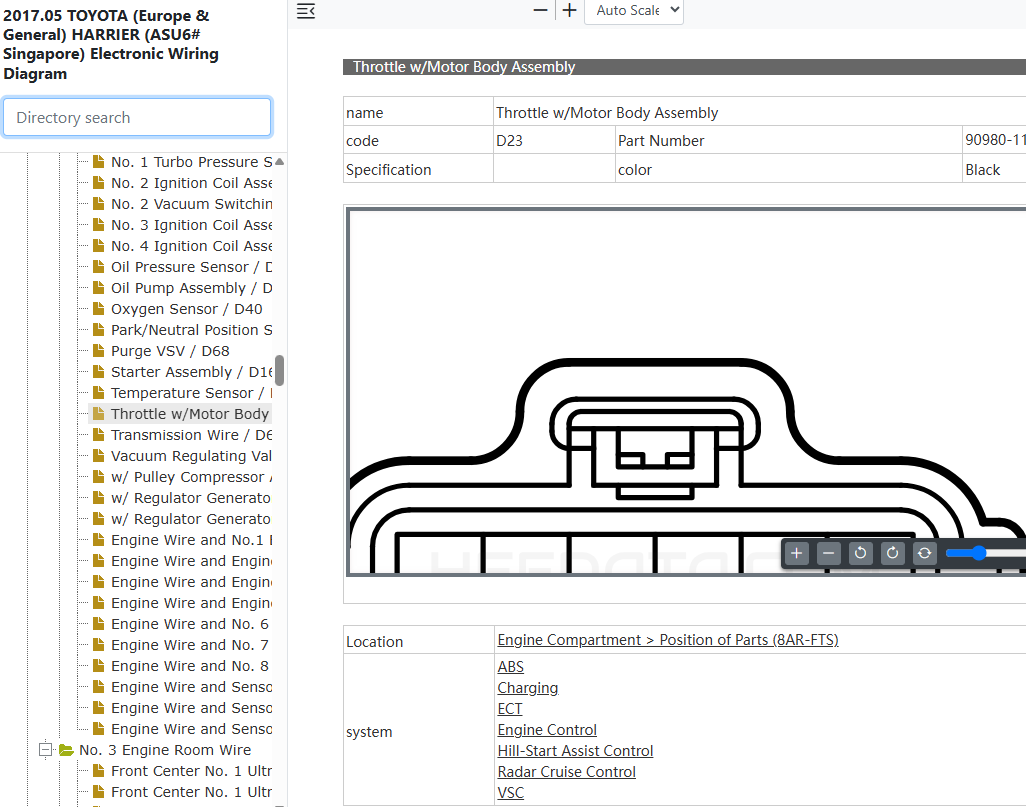Select No. 4 Ignition Coil tree item
Screen dimensions: 1026x807
(x=191, y=245)
